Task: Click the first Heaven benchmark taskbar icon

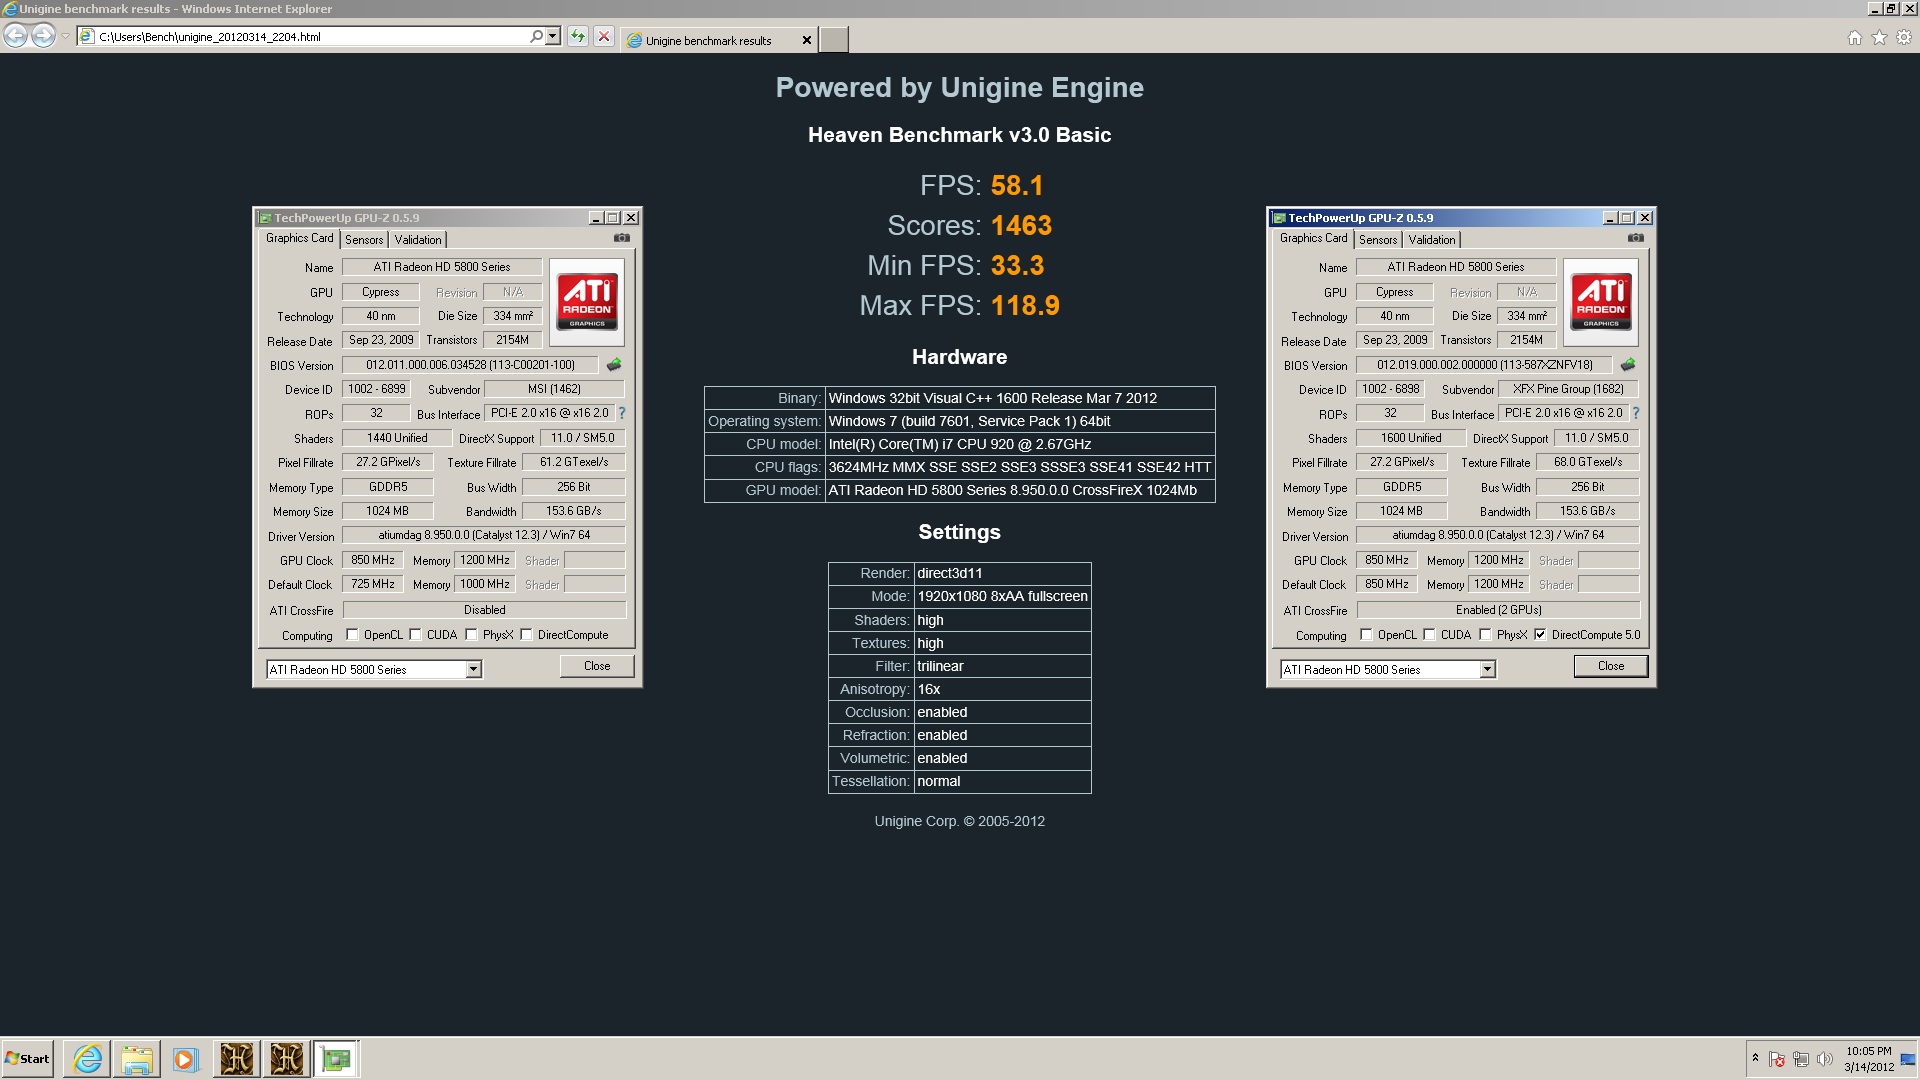Action: [x=237, y=1058]
